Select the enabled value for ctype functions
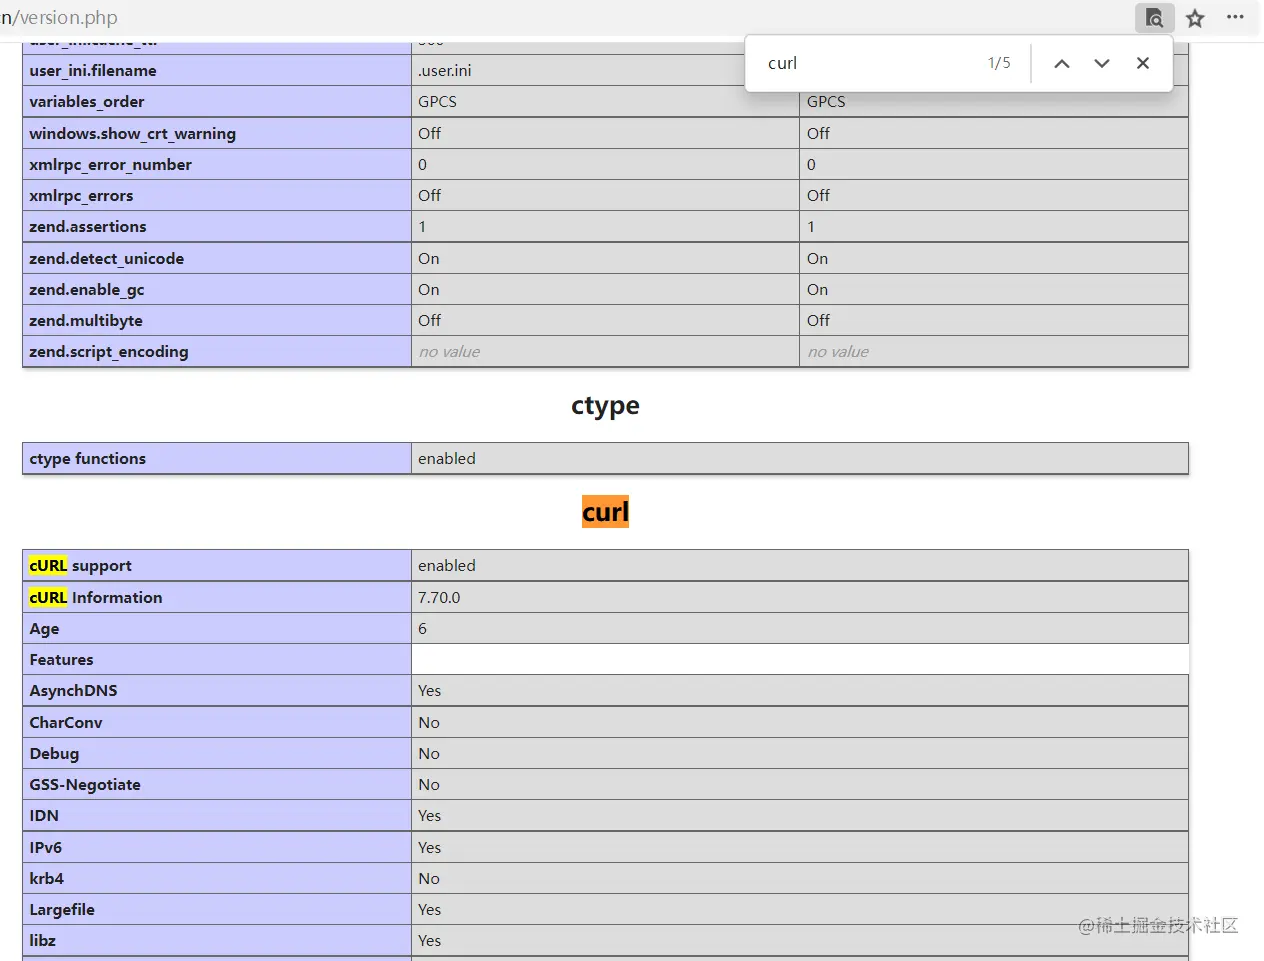This screenshot has width=1264, height=961. coord(447,458)
